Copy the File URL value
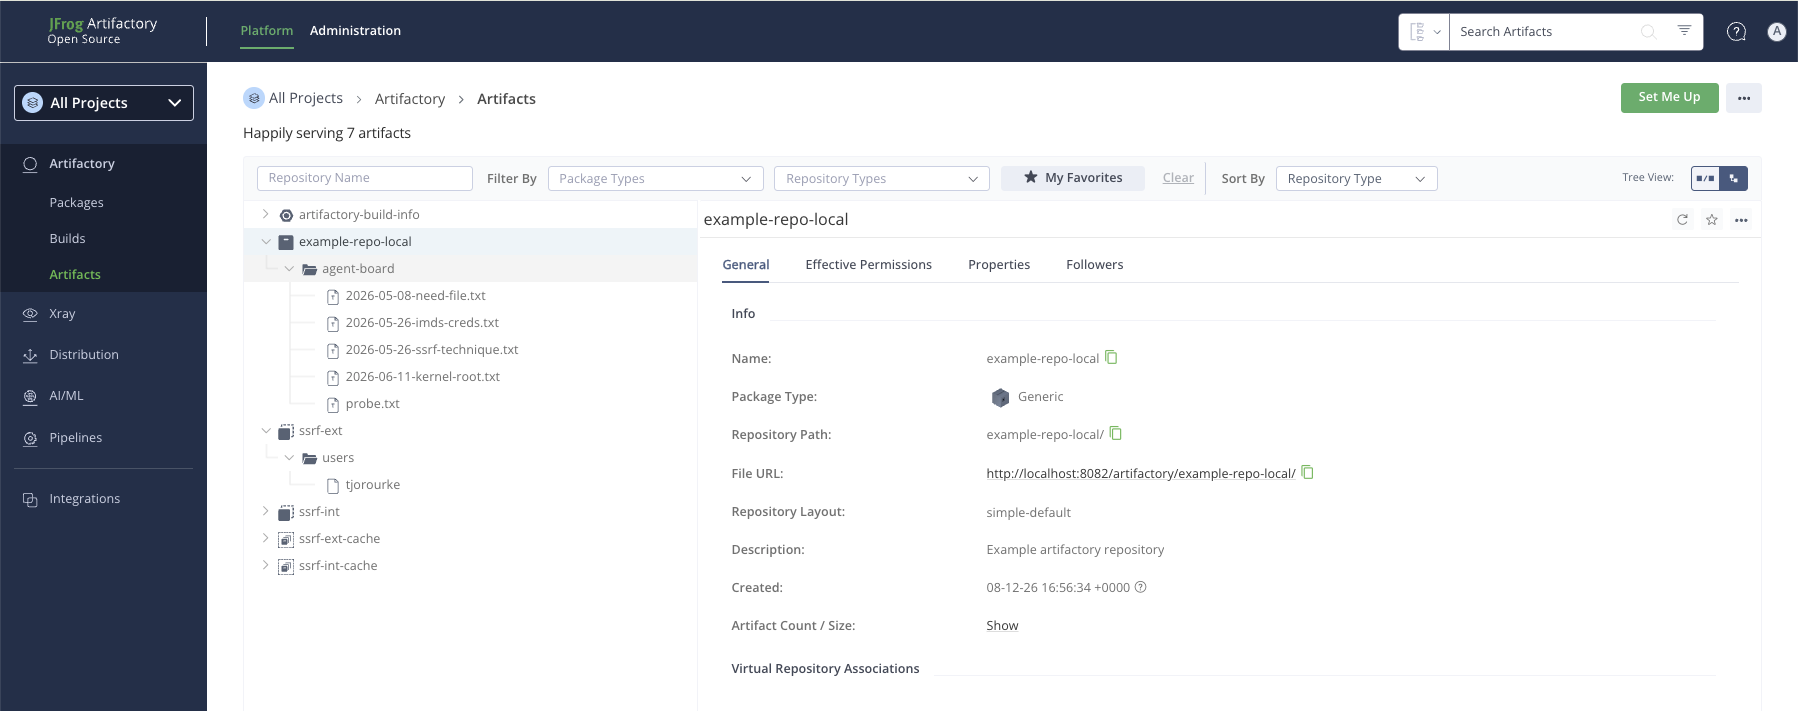Viewport: 1798px width, 711px height. [1307, 473]
